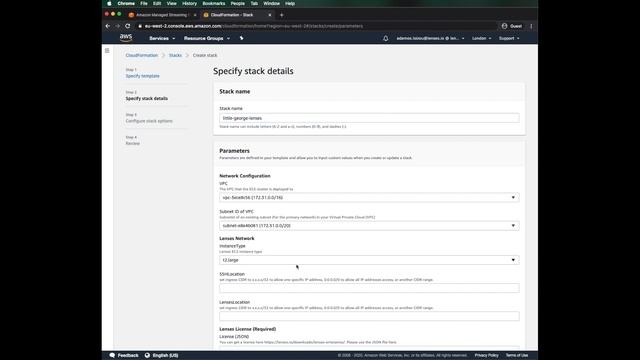
Task: Click the LensesLocation input field
Action: (369, 316)
